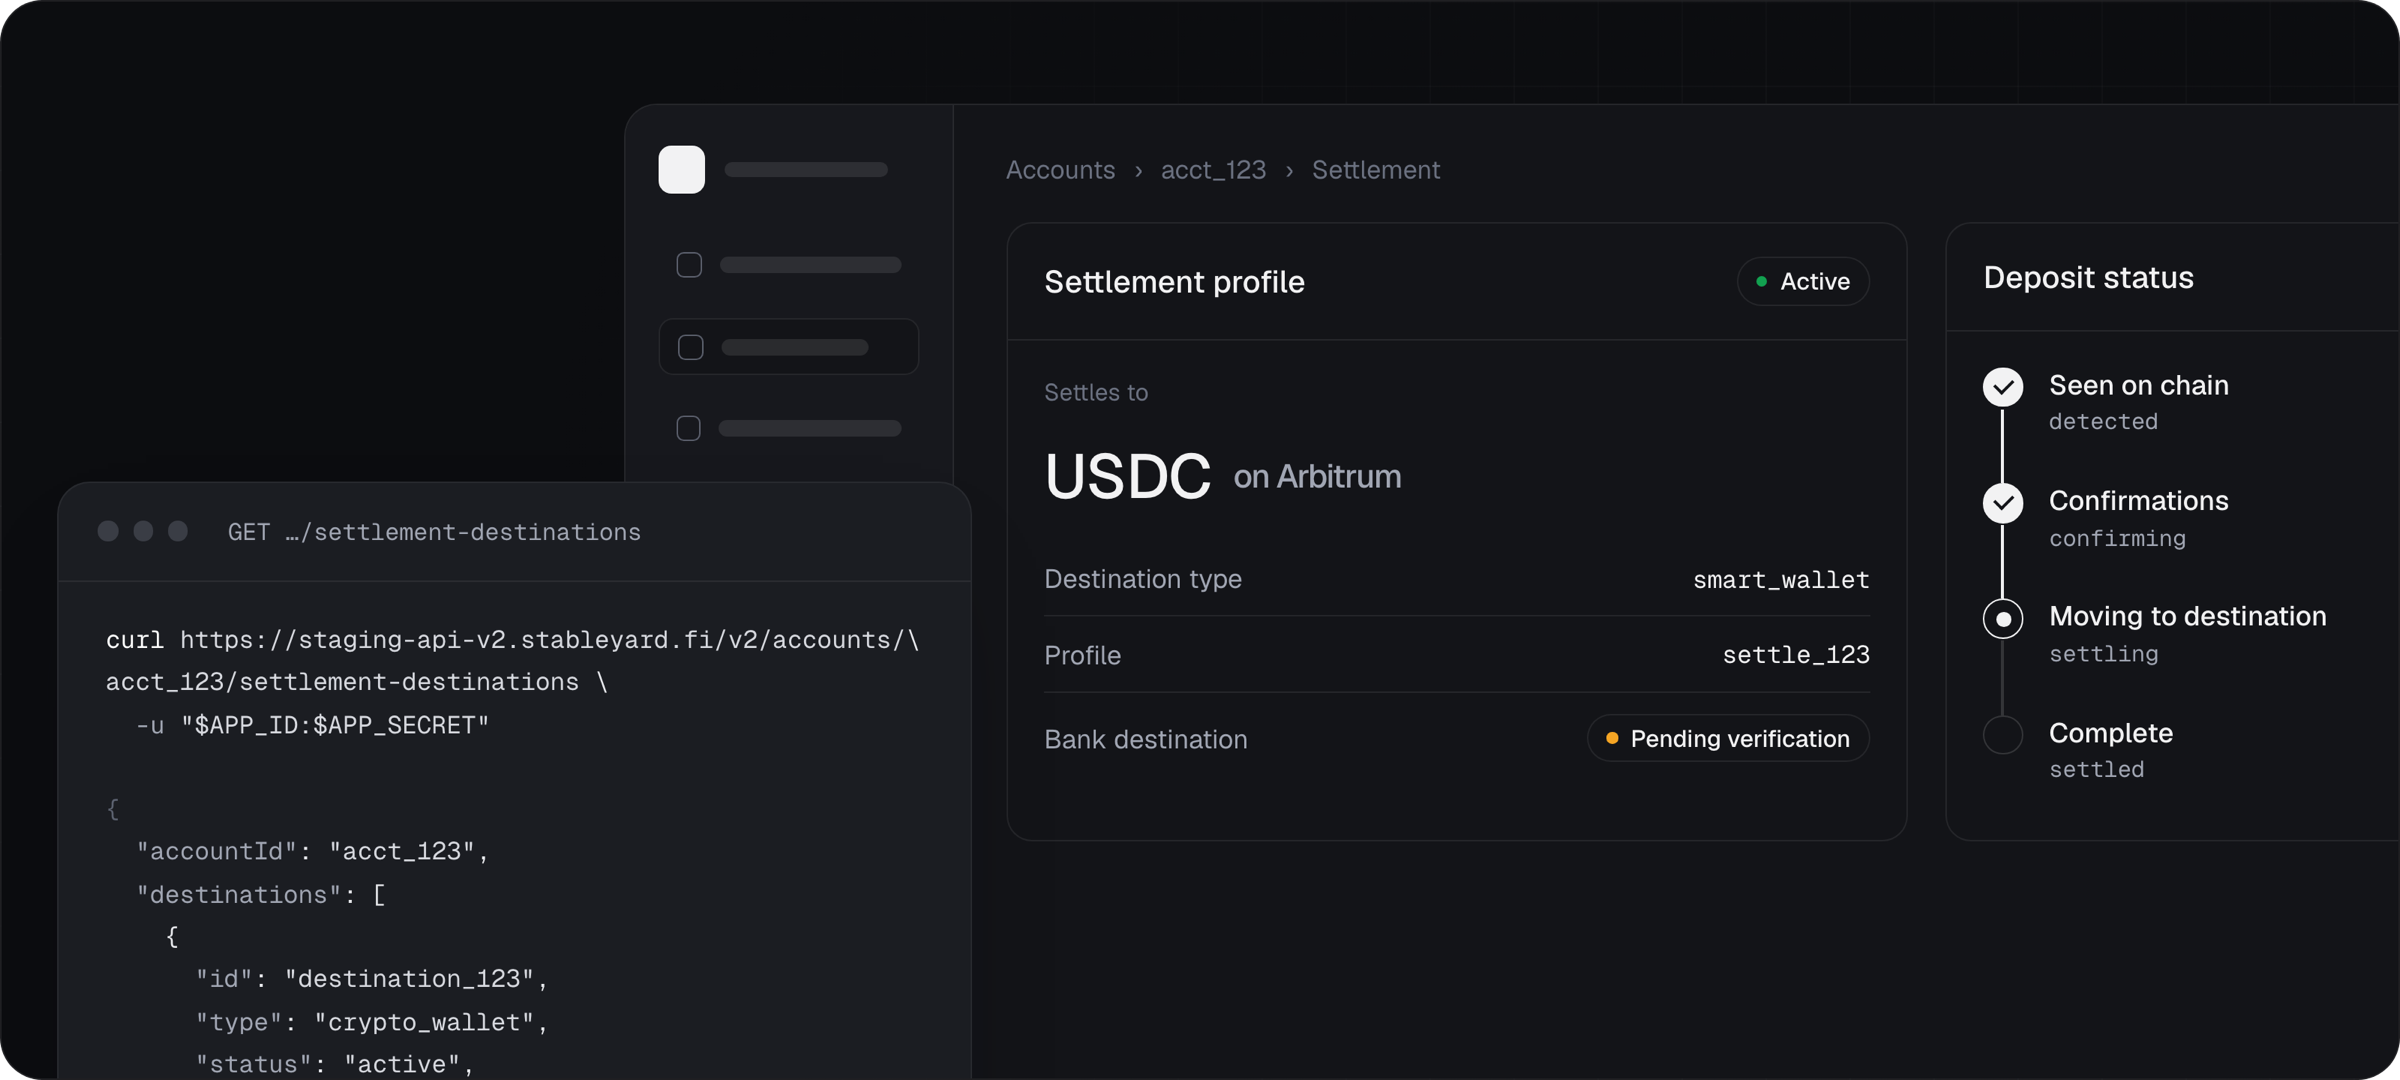Open the highlighted second sidebar item
This screenshot has width=2400, height=1080.
tap(788, 347)
